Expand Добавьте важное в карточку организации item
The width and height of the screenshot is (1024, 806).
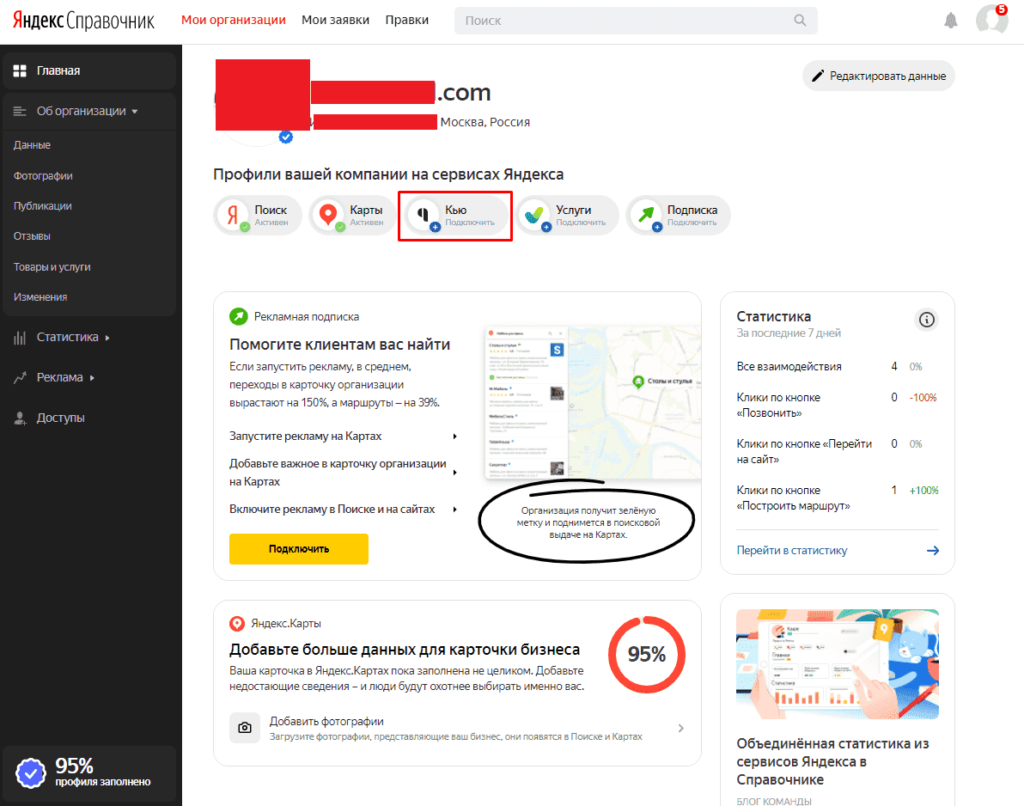455,472
